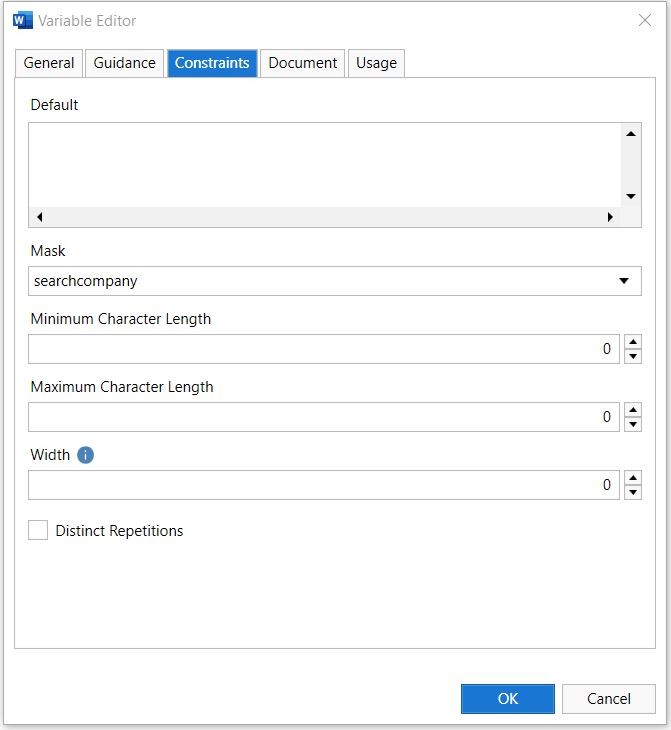This screenshot has width=671, height=730.
Task: Decrease Maximum Character Length with down arrow
Action: click(x=632, y=424)
